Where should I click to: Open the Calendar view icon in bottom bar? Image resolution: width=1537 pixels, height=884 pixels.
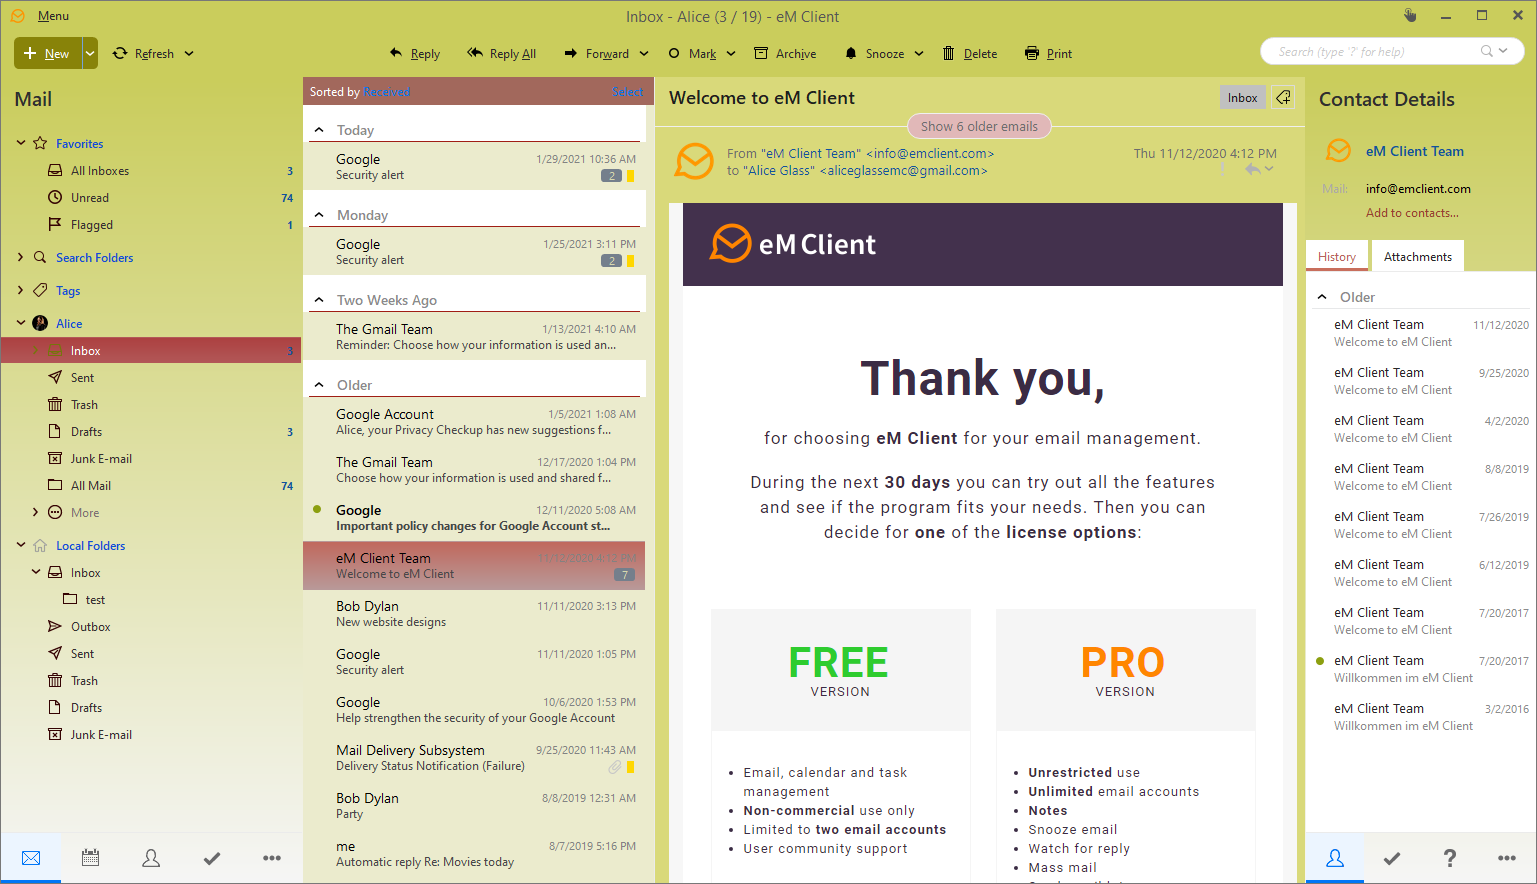(91, 858)
